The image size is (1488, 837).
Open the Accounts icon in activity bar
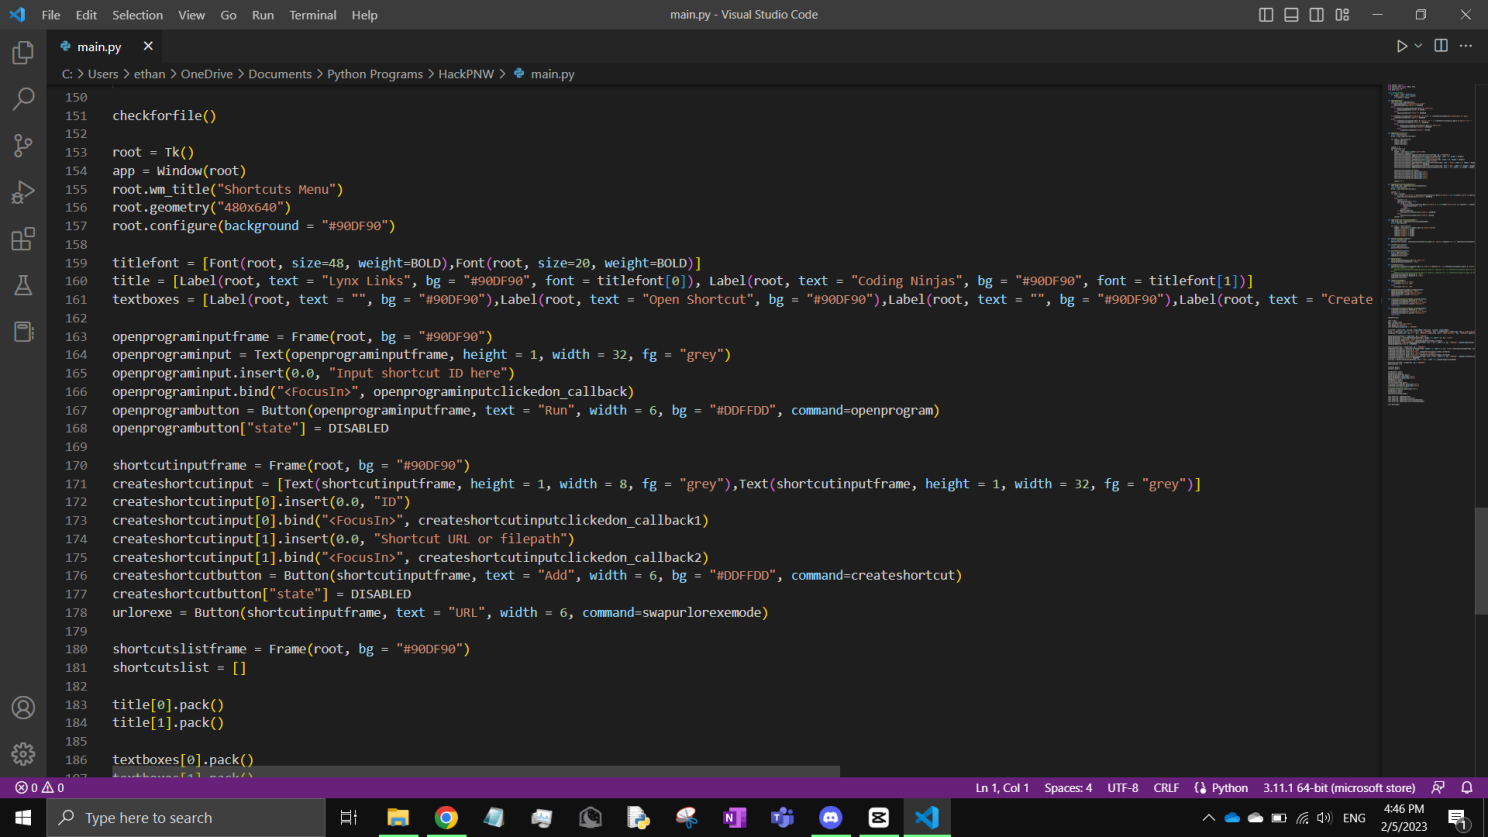tap(23, 708)
